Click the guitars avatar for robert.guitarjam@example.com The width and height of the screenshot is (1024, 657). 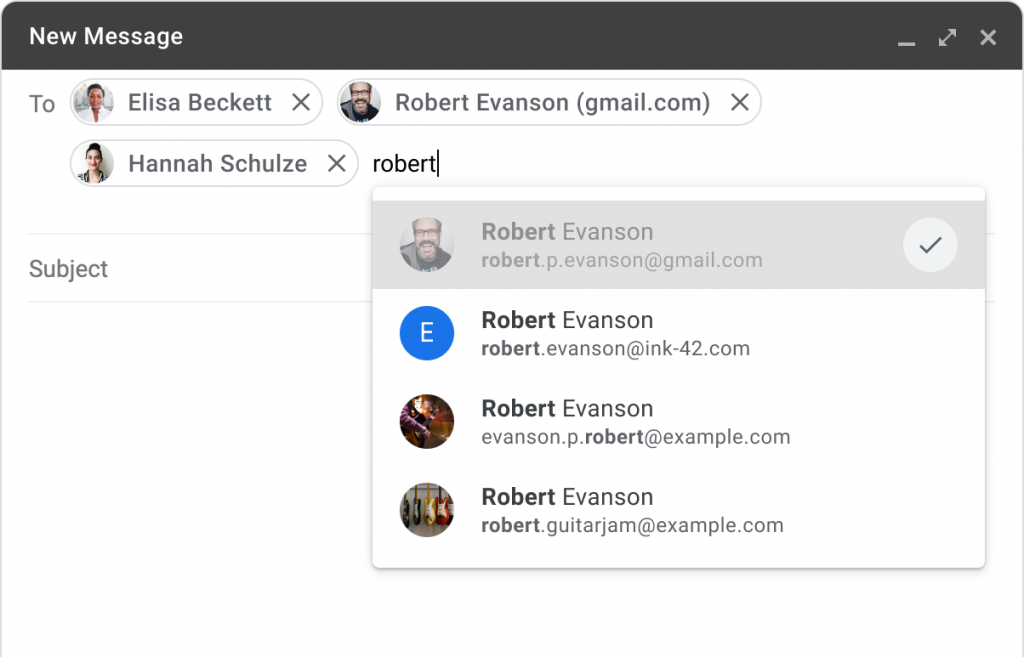[x=426, y=510]
